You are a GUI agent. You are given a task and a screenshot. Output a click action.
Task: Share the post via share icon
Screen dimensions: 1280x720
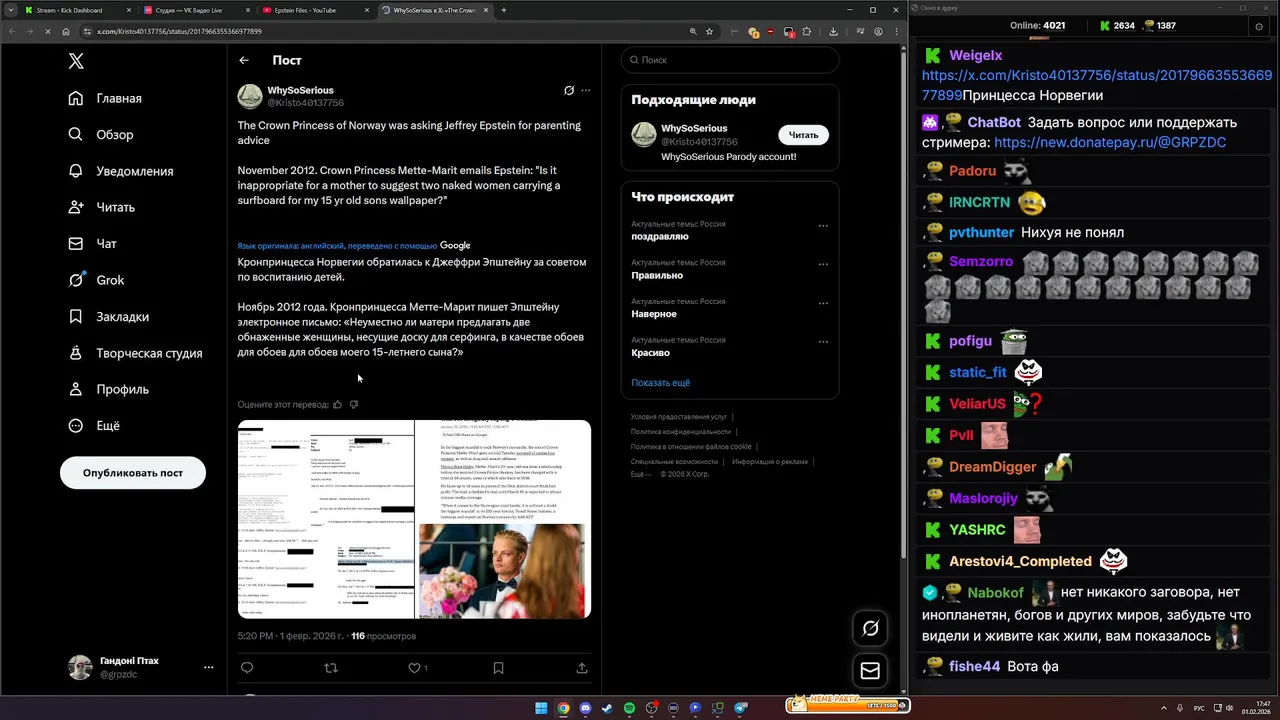click(x=582, y=668)
